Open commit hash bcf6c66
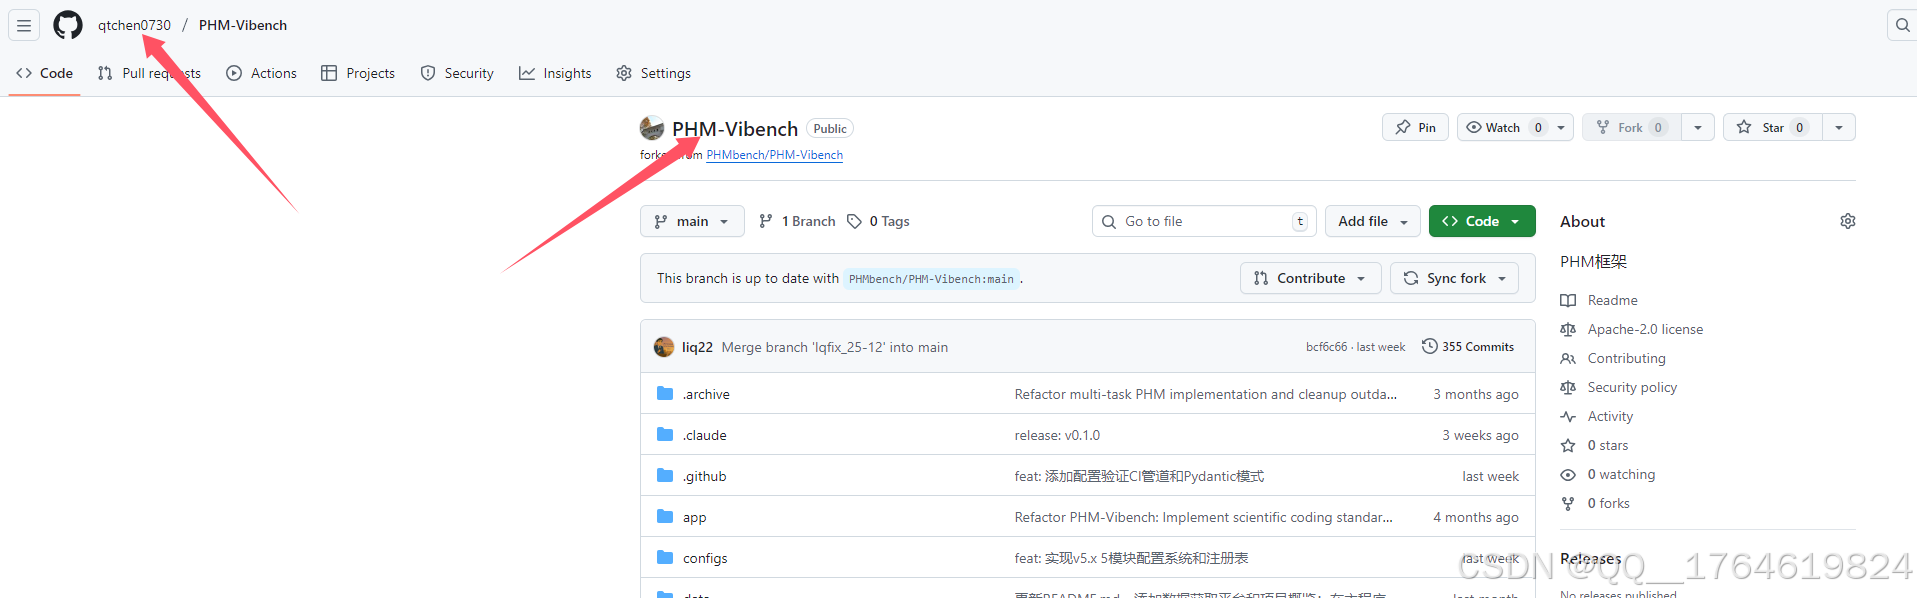 coord(1326,347)
